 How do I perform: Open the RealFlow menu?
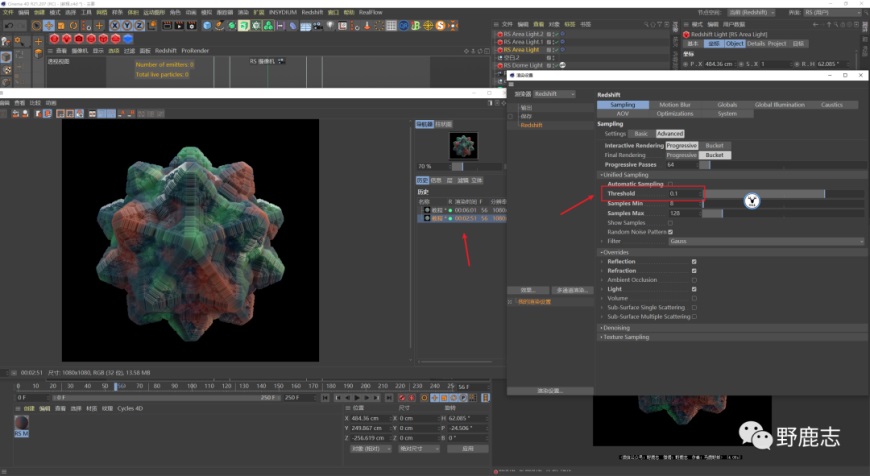tap(371, 12)
